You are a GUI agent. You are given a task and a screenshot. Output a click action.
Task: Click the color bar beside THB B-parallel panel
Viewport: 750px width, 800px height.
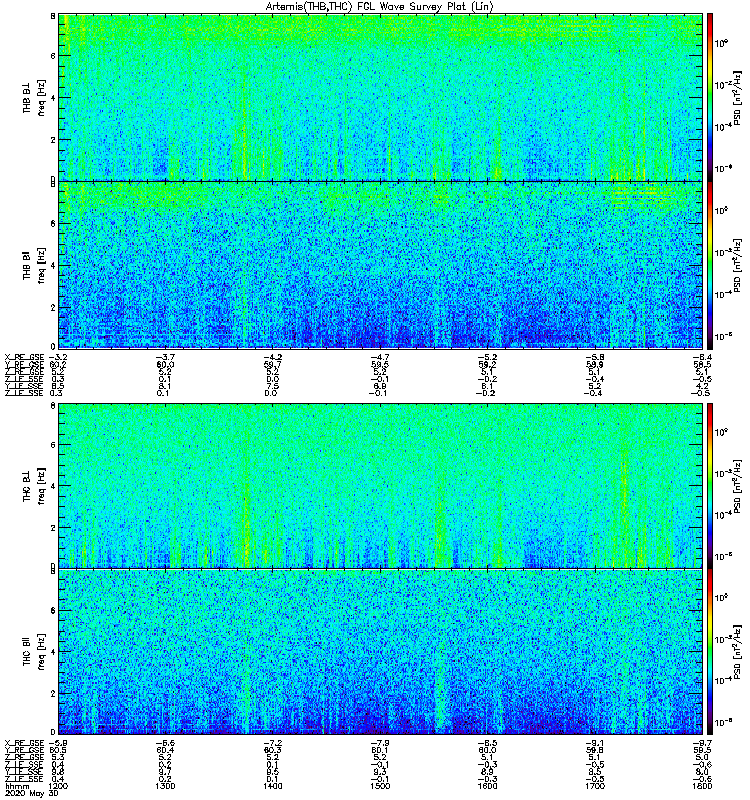(710, 265)
